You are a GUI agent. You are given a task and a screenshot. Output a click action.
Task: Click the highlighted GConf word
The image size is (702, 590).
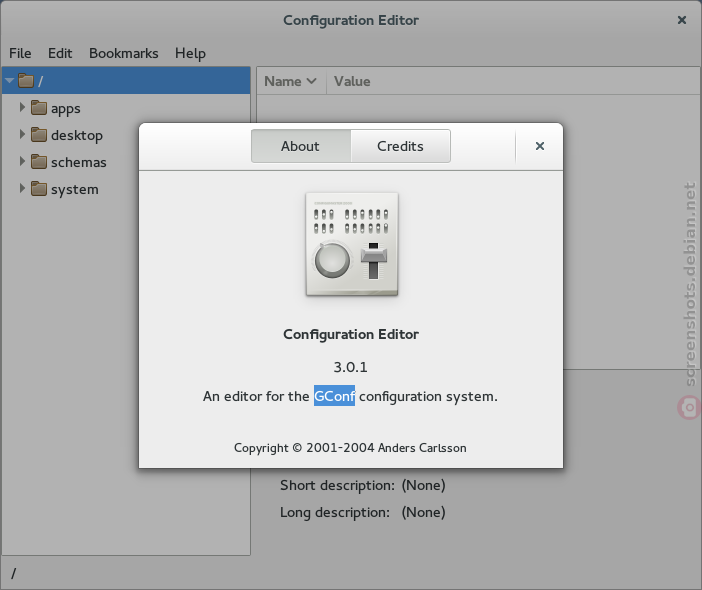pos(334,396)
